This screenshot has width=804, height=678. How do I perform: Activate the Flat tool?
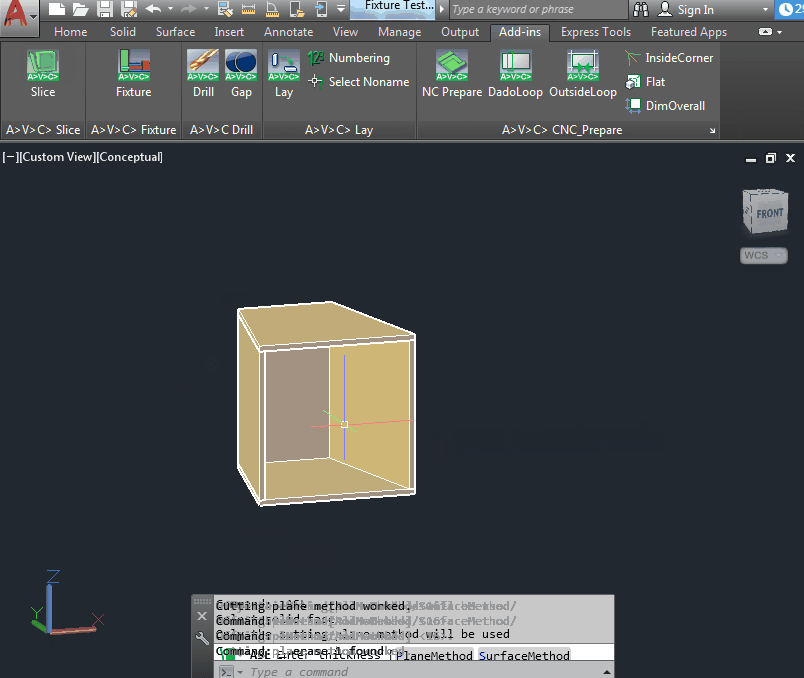(645, 82)
